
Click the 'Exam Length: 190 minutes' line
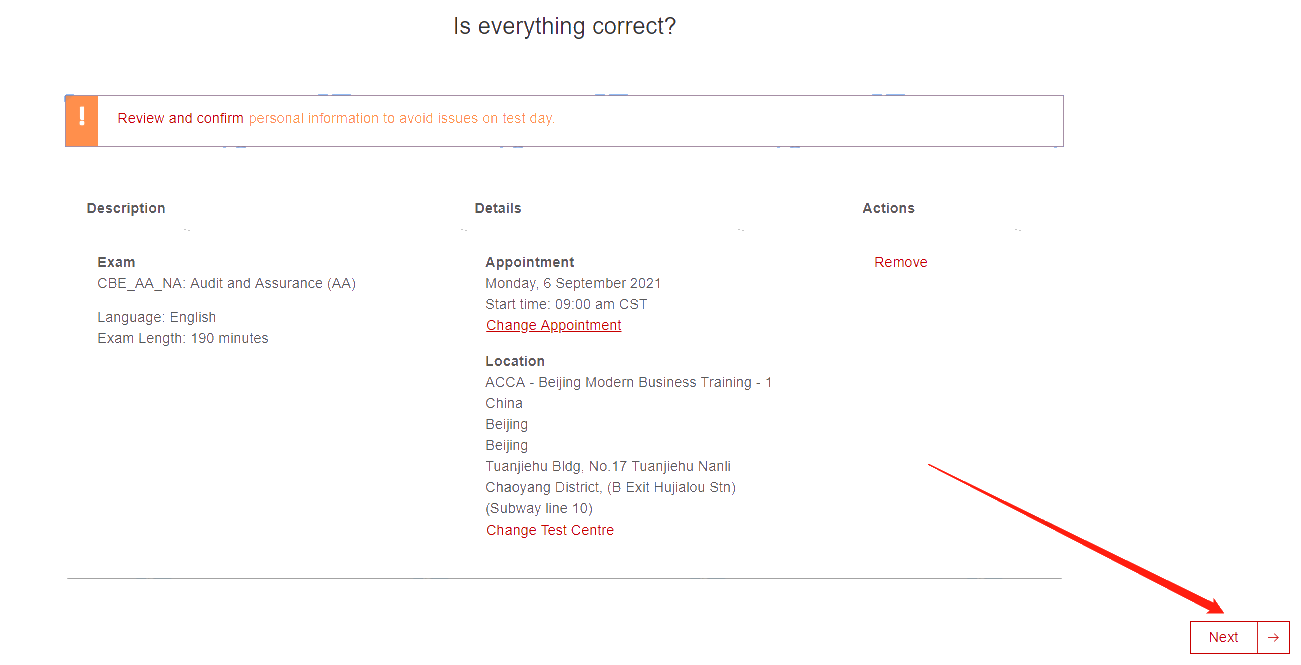182,338
